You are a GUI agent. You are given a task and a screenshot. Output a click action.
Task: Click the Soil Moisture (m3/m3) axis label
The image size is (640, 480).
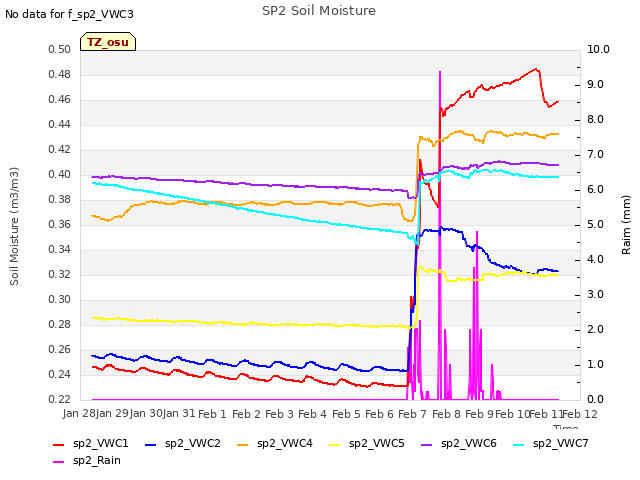pos(14,226)
